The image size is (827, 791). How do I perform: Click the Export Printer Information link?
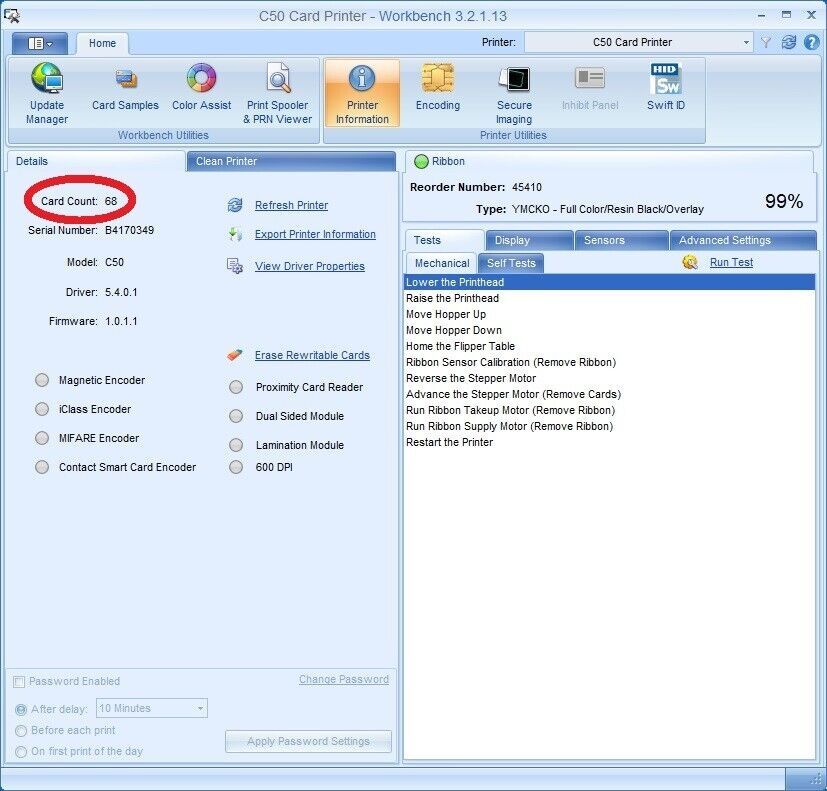point(315,234)
